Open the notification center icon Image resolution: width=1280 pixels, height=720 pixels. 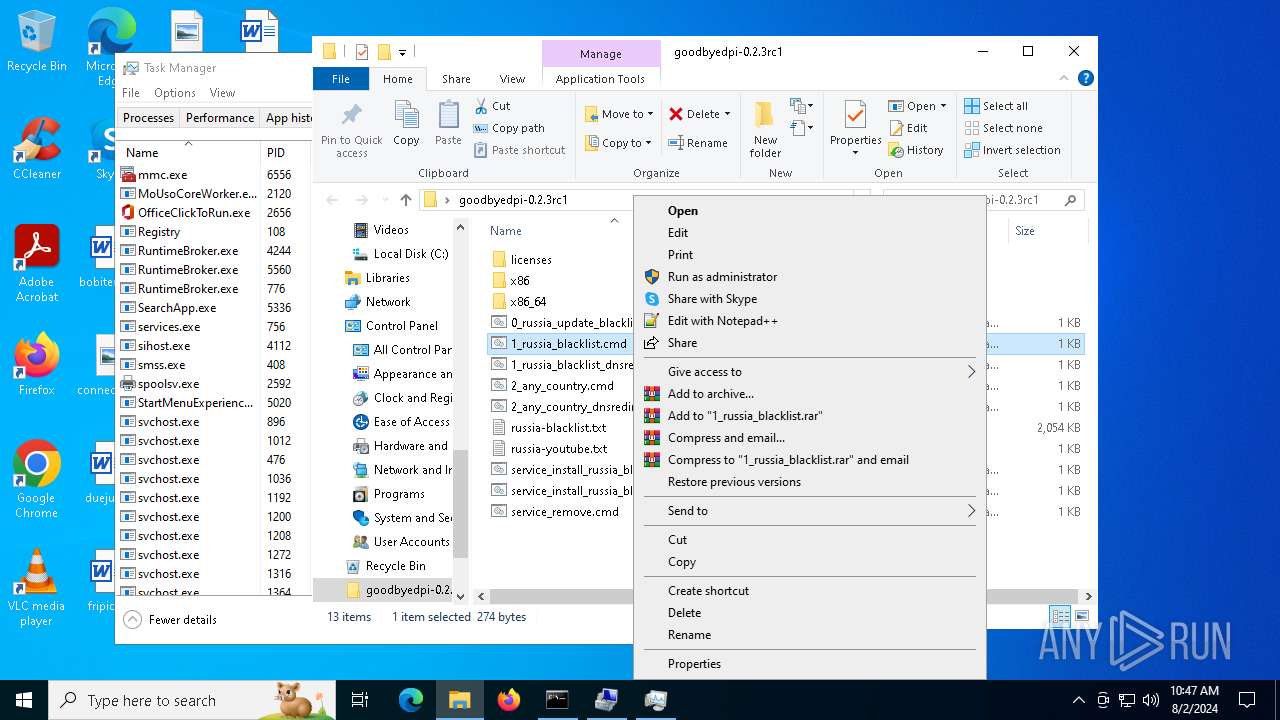pos(1247,700)
